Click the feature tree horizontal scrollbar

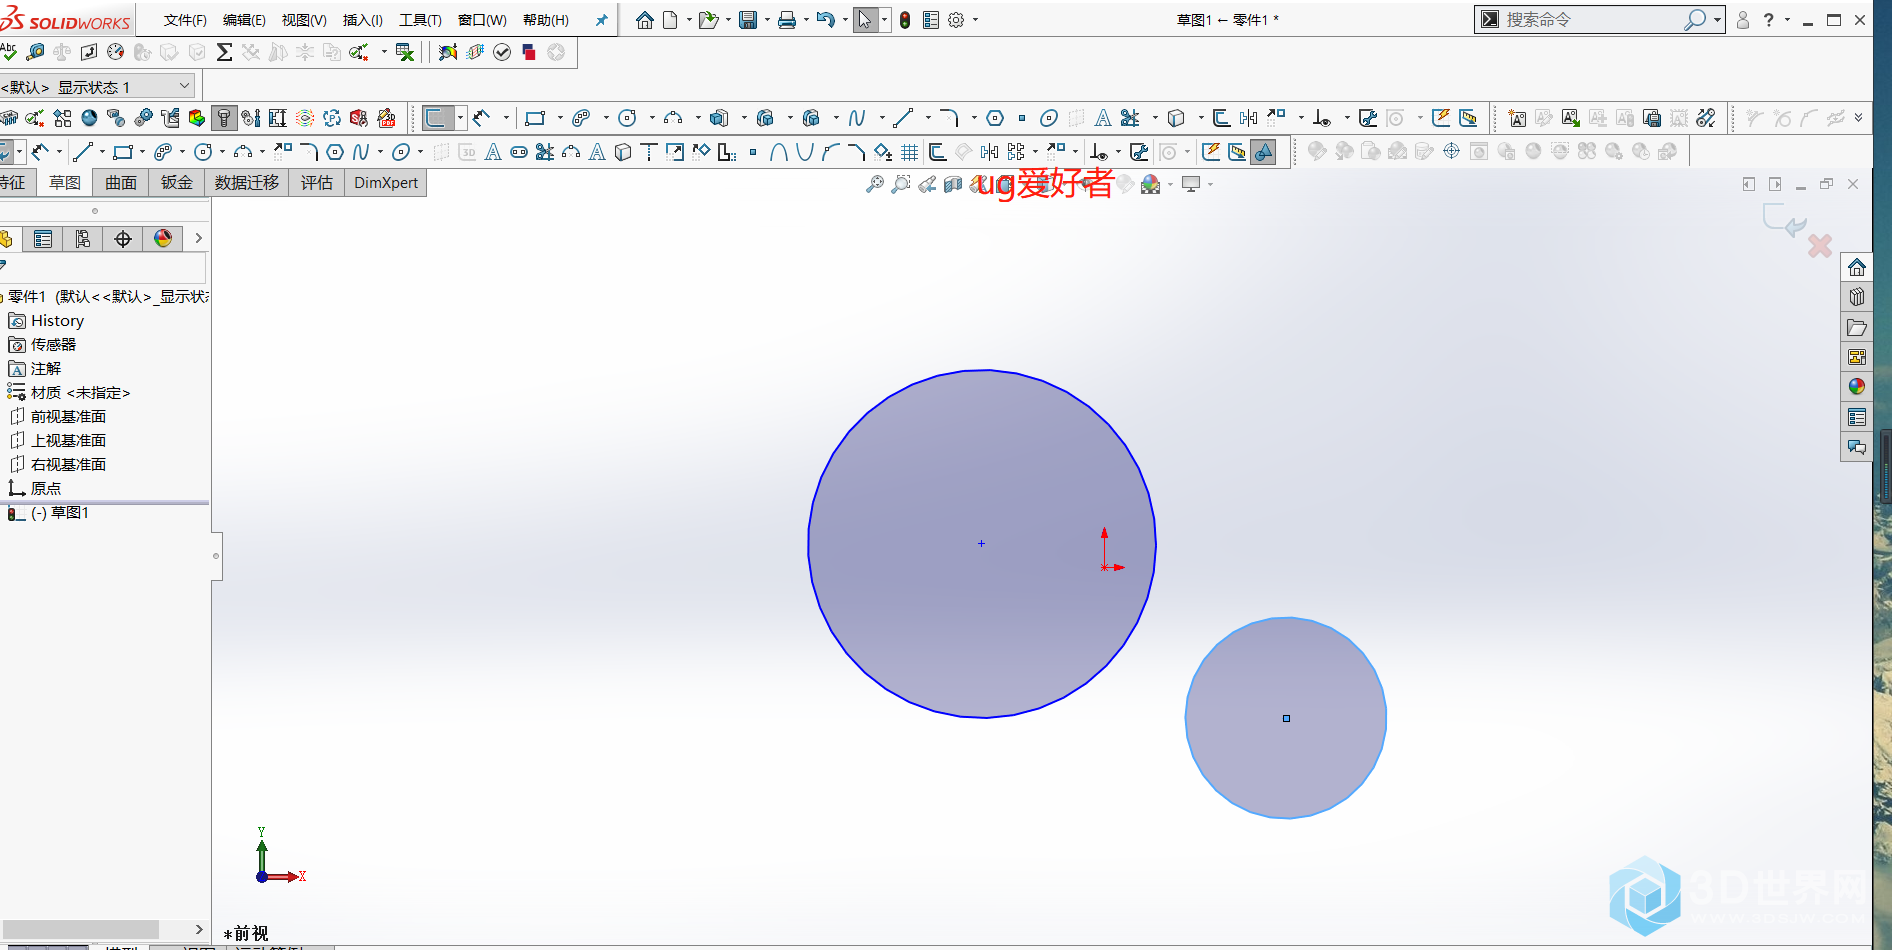point(80,929)
